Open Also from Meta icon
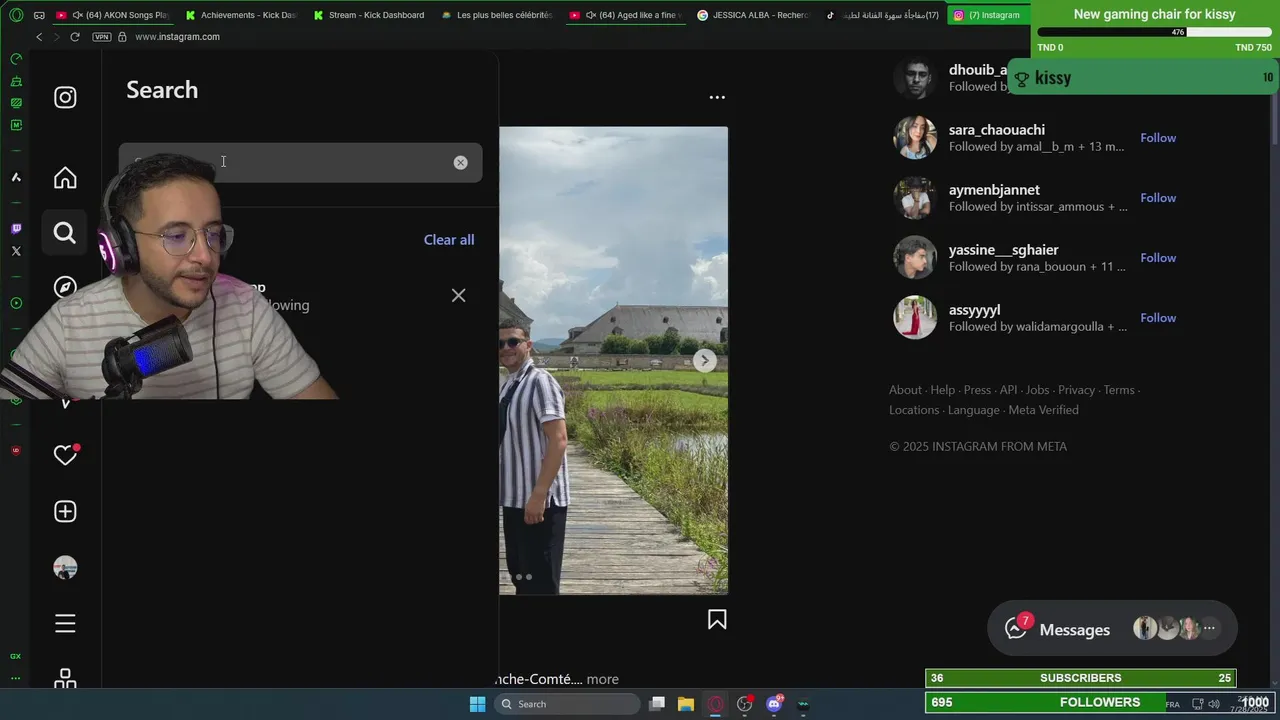1280x720 pixels. 65,678
